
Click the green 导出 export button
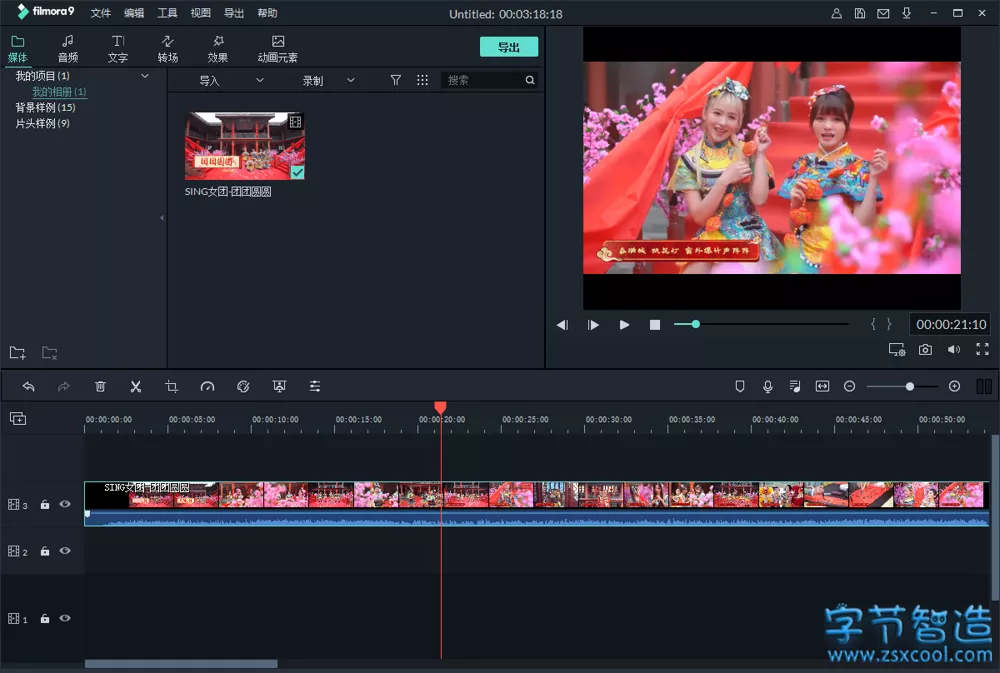tap(508, 47)
